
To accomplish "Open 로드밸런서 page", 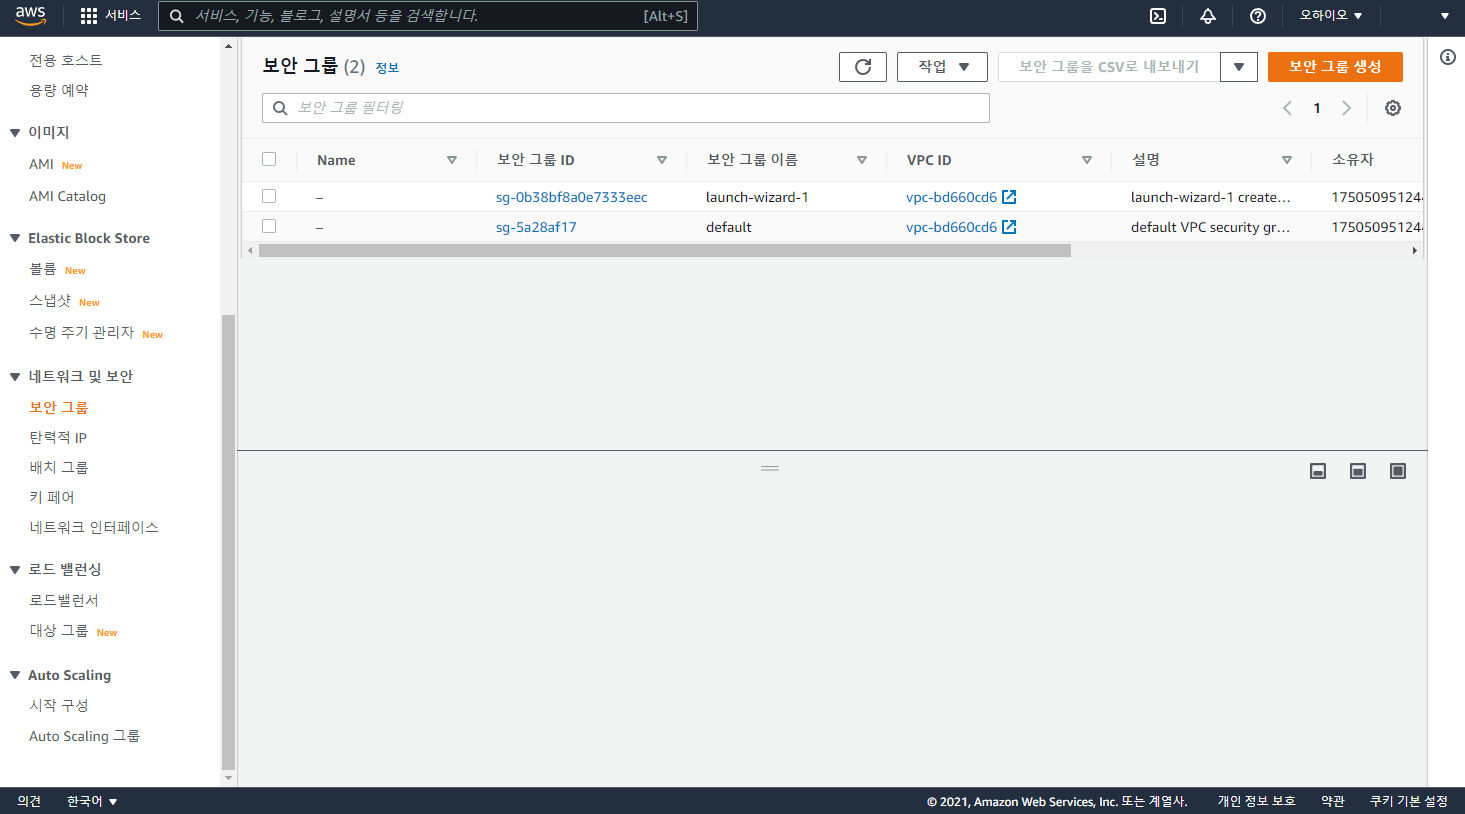I will tap(64, 600).
